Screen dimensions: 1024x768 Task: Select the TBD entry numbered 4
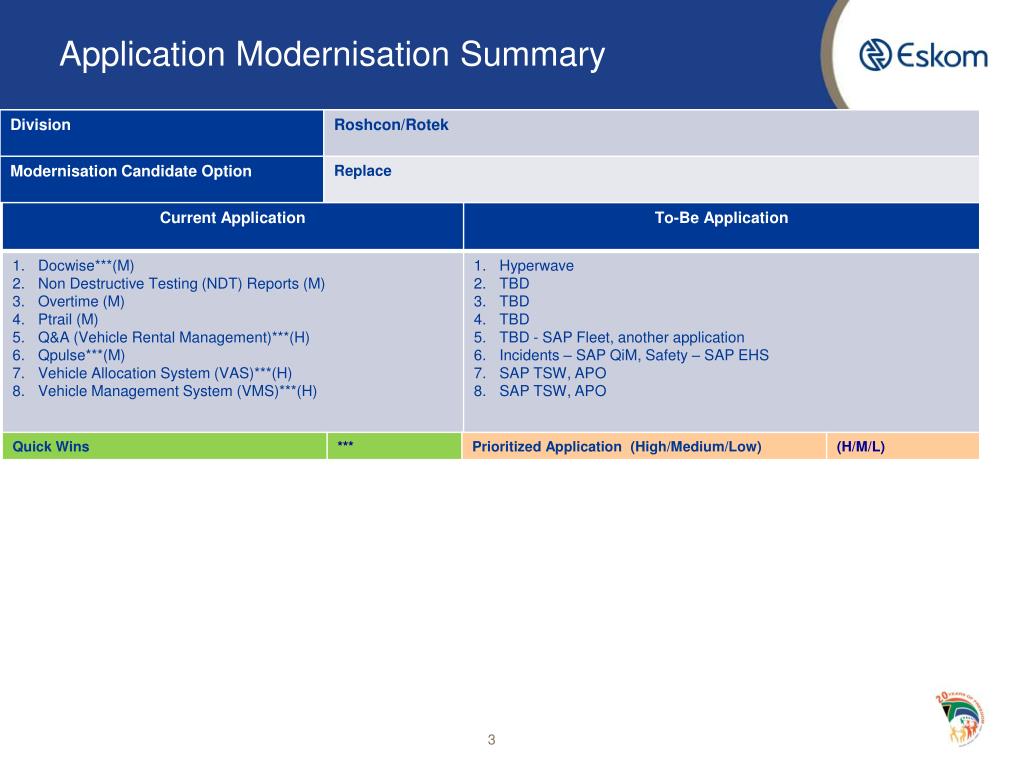tap(514, 319)
